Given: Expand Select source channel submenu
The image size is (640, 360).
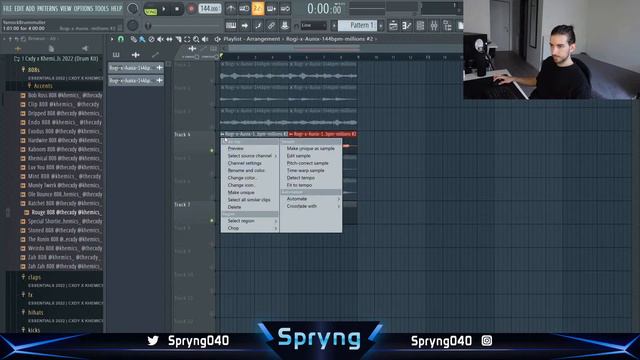Looking at the screenshot, I should coord(249,156).
